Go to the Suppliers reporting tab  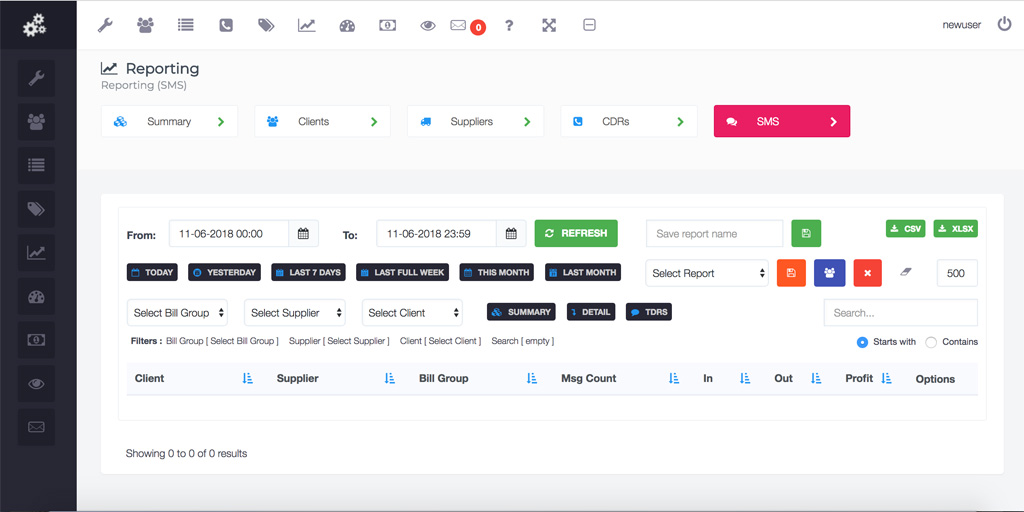475,122
